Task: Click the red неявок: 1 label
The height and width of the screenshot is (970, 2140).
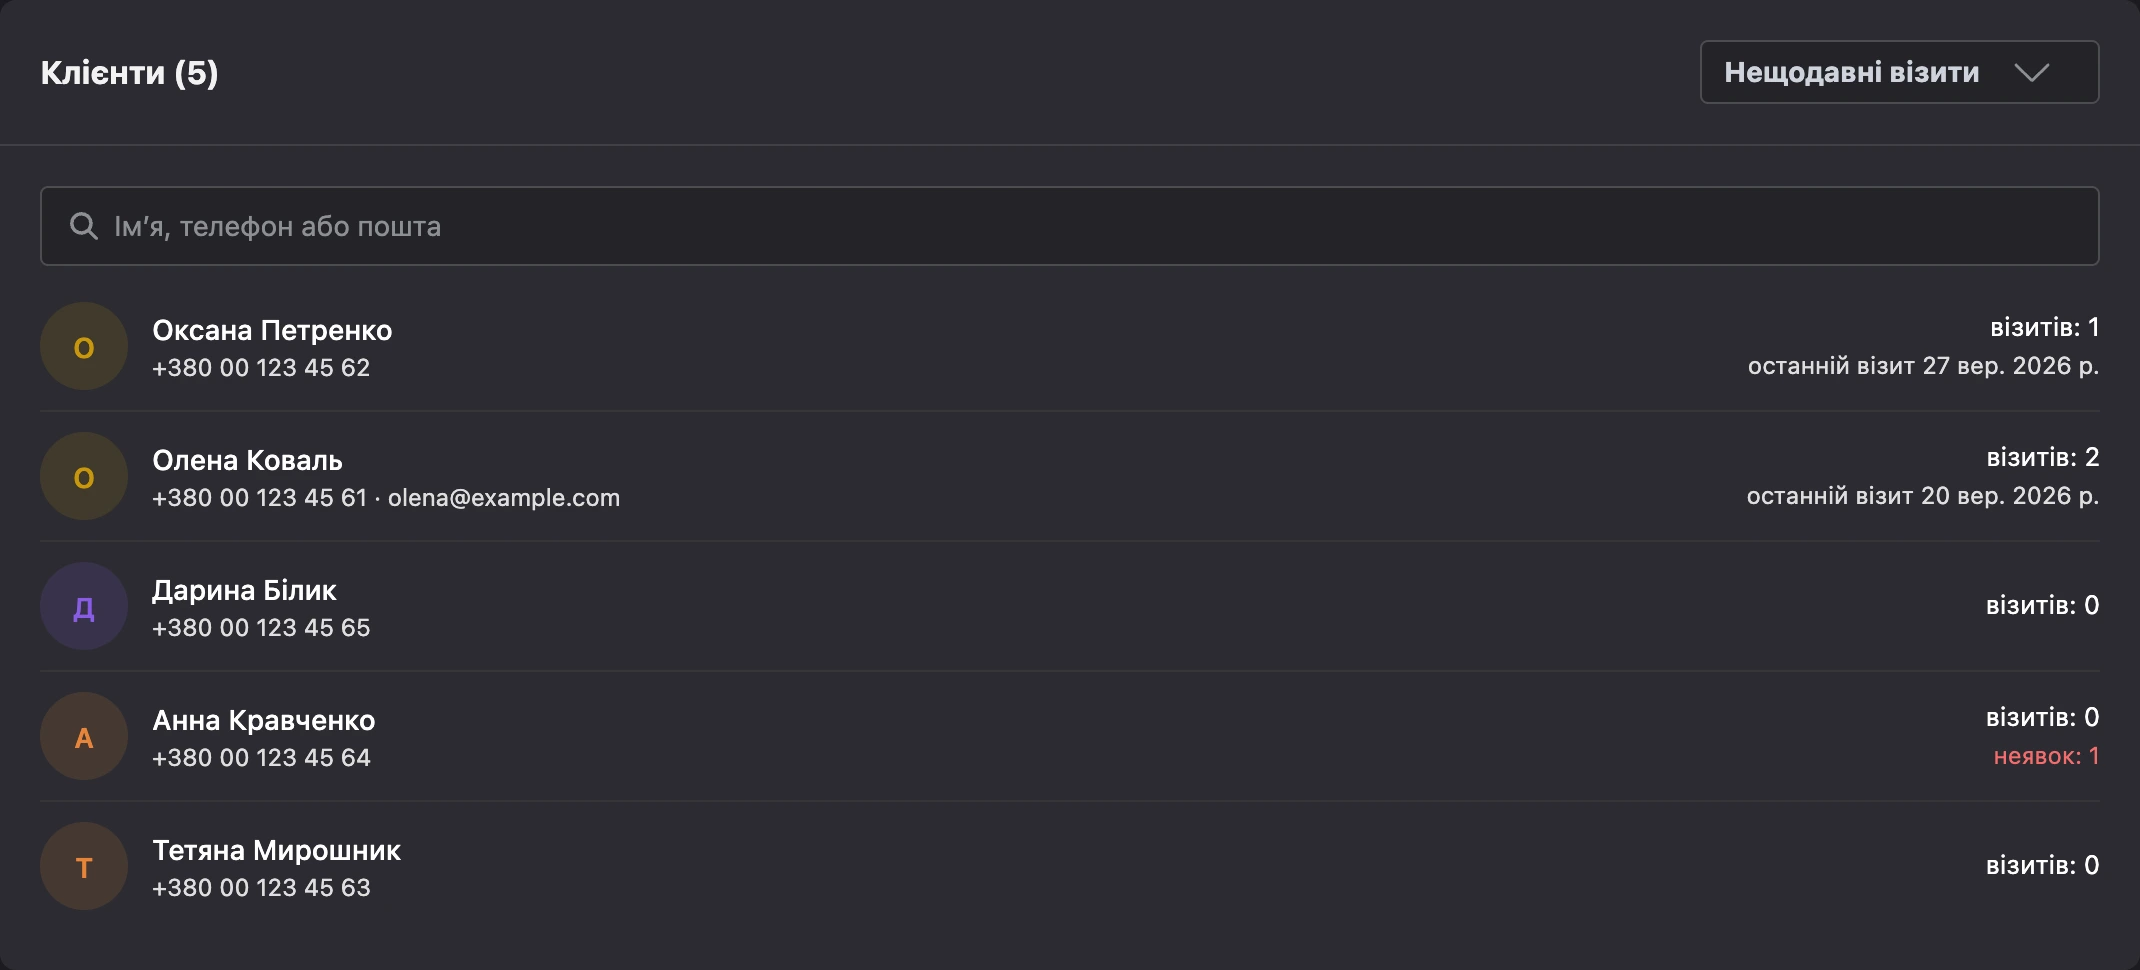Action: coord(2046,756)
